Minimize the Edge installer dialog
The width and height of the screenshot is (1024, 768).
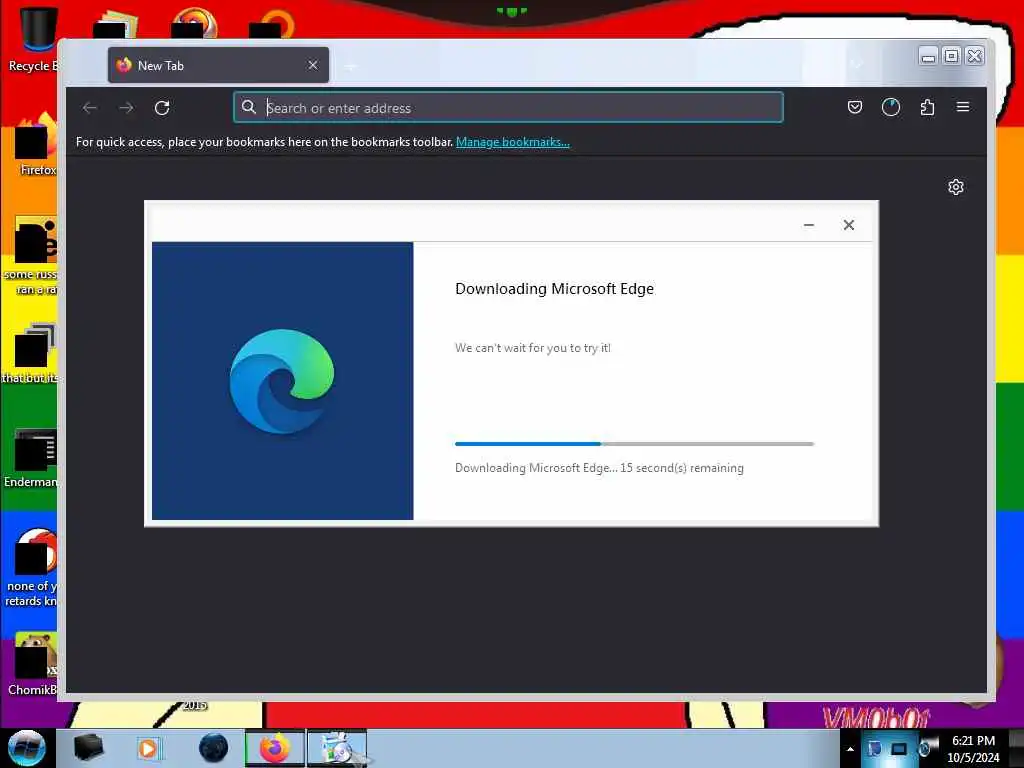pyautogui.click(x=808, y=225)
